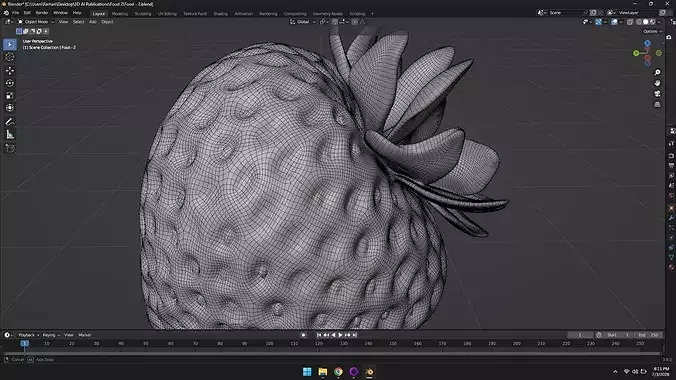This screenshot has height=380, width=676.
Task: Pick the Annotate pencil tool
Action: pyautogui.click(x=10, y=122)
